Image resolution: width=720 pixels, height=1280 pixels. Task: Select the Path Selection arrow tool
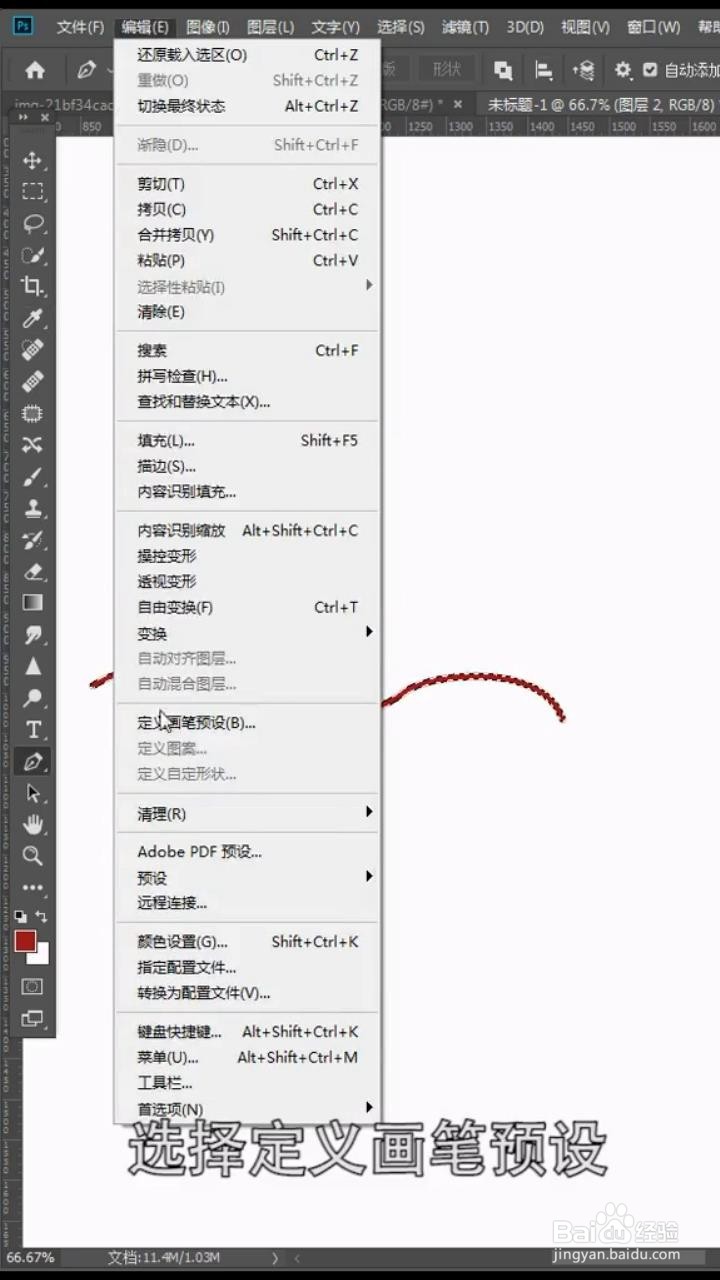coord(33,792)
